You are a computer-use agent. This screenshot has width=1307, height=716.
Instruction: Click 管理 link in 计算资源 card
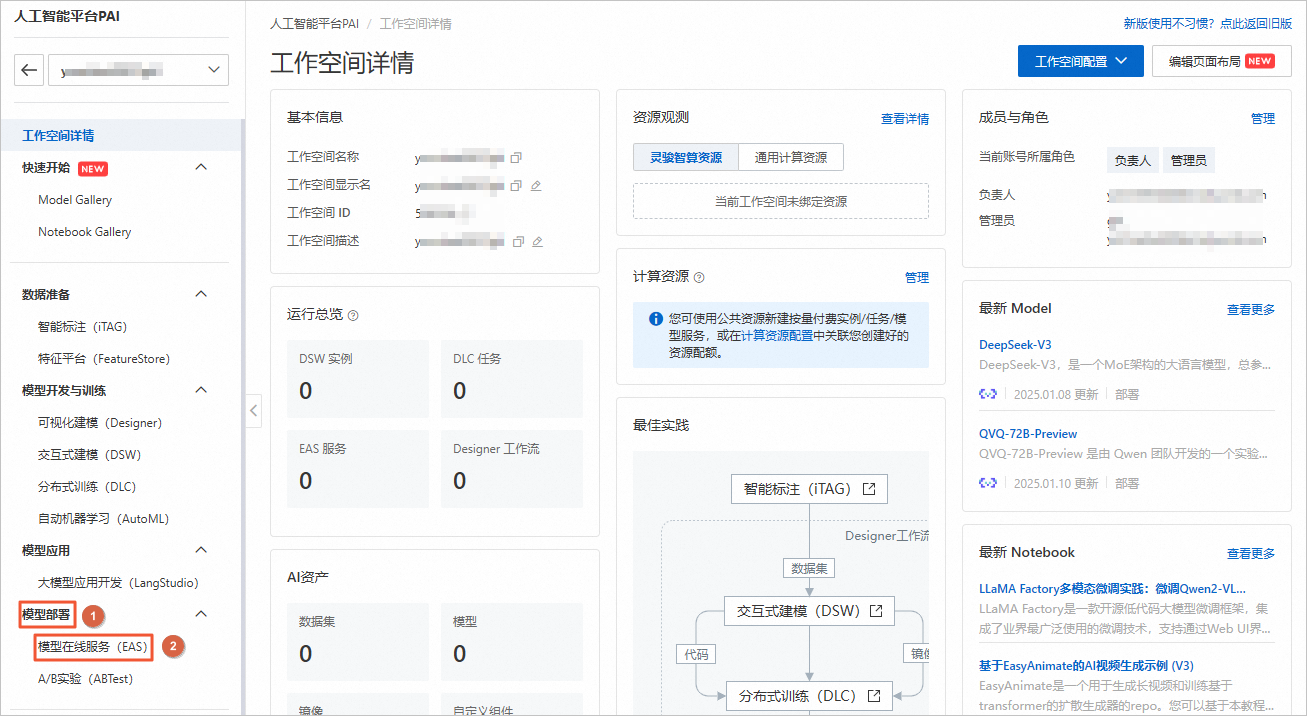(x=917, y=277)
